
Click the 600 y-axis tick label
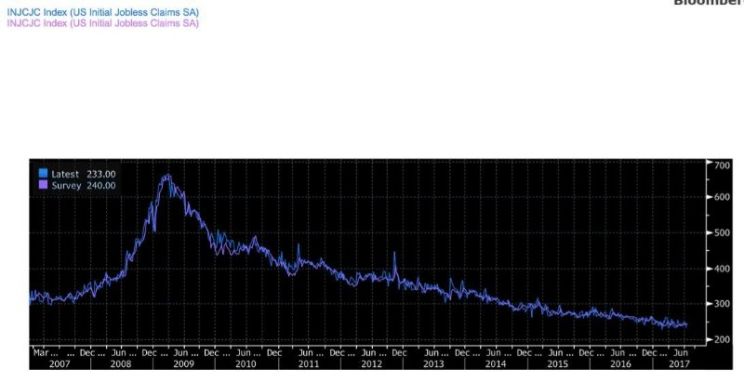click(x=723, y=197)
